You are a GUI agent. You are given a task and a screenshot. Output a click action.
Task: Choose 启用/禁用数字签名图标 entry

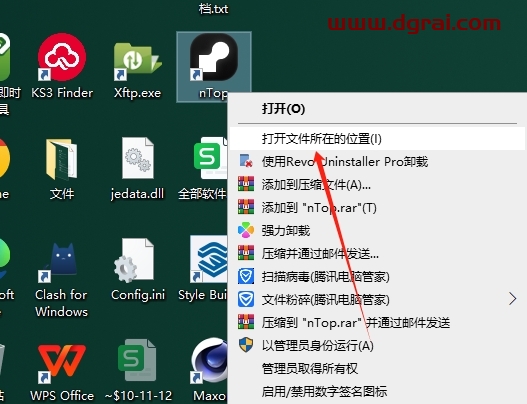pos(376,392)
